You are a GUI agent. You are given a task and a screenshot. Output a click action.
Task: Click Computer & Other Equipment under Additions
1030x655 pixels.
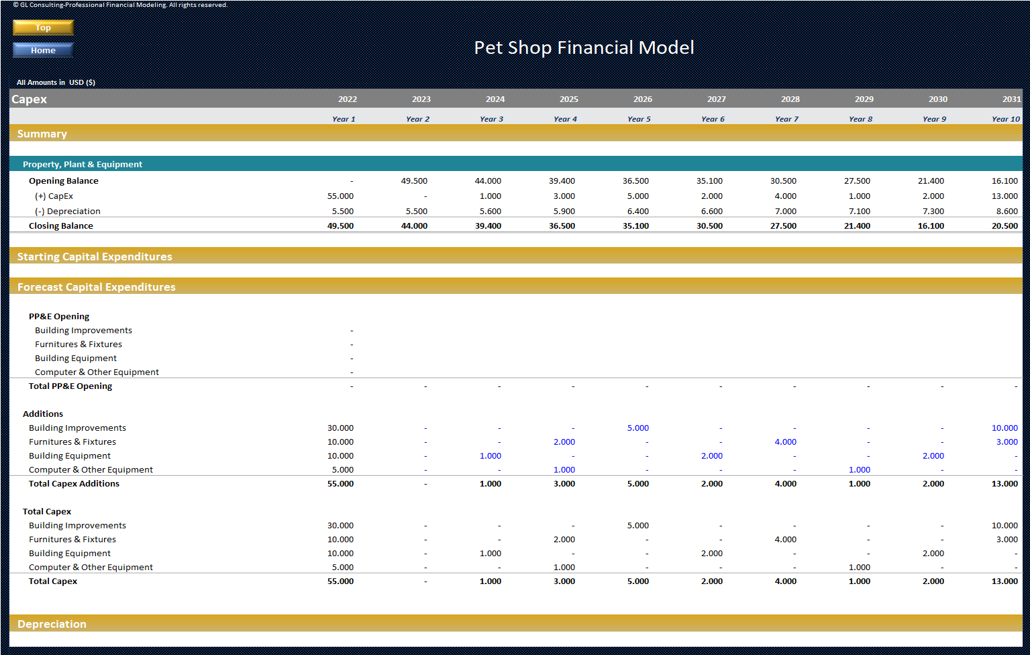pyautogui.click(x=91, y=469)
